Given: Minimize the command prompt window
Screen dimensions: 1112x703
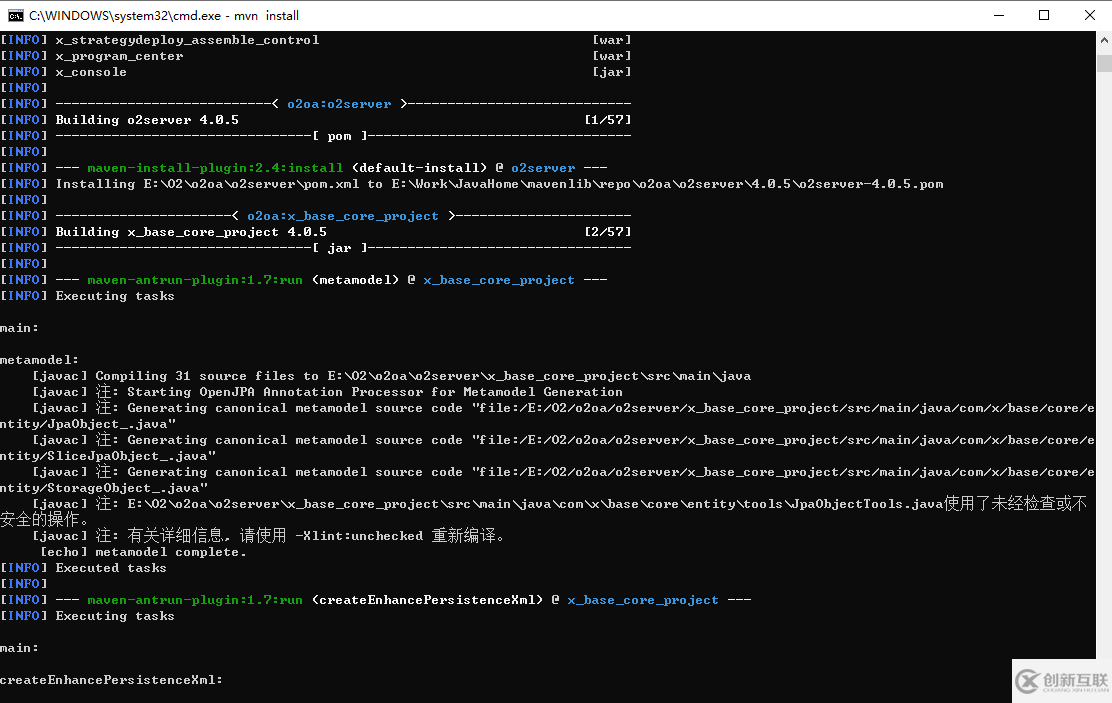Looking at the screenshot, I should 999,15.
